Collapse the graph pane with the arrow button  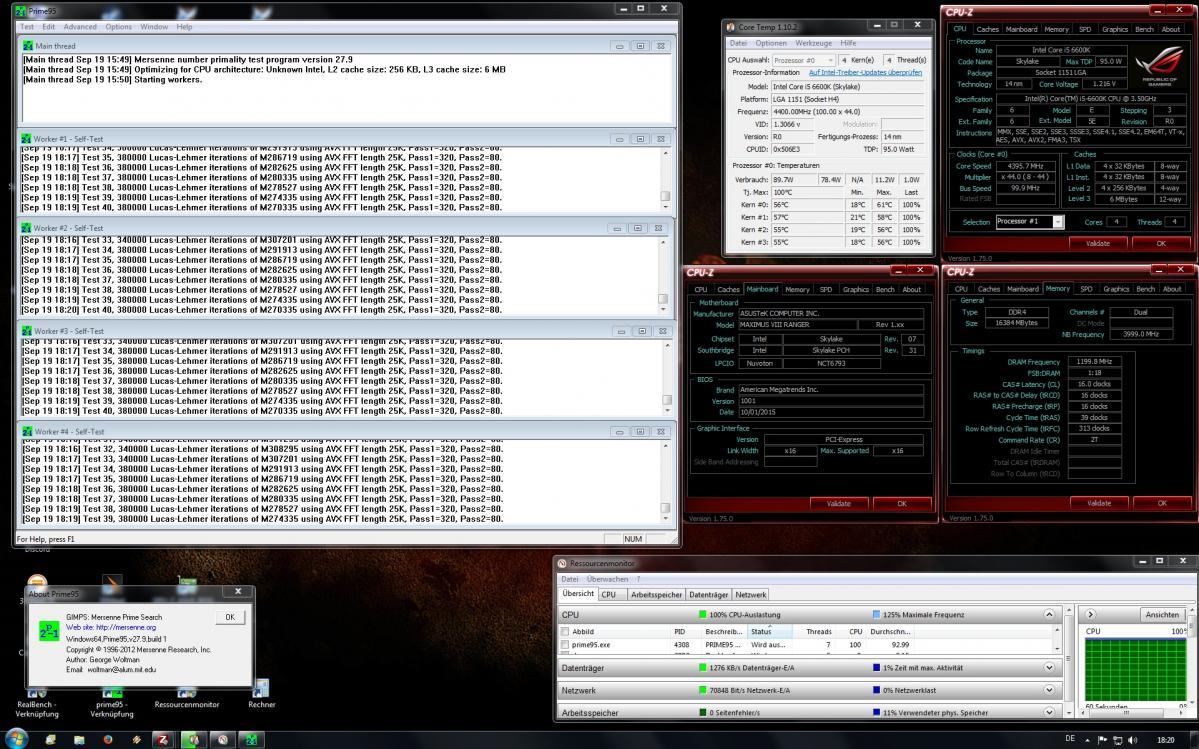point(1090,614)
